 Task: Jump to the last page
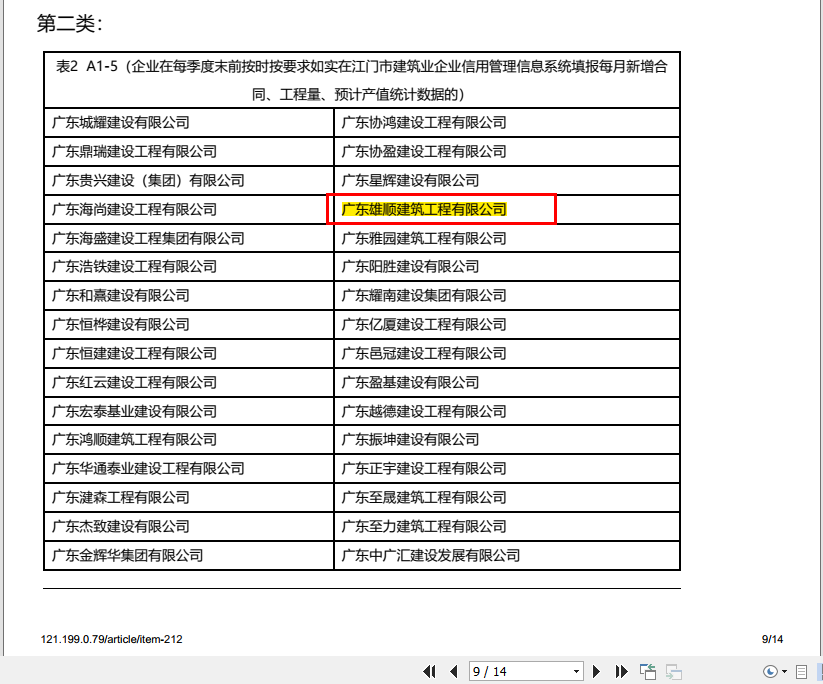(x=621, y=671)
